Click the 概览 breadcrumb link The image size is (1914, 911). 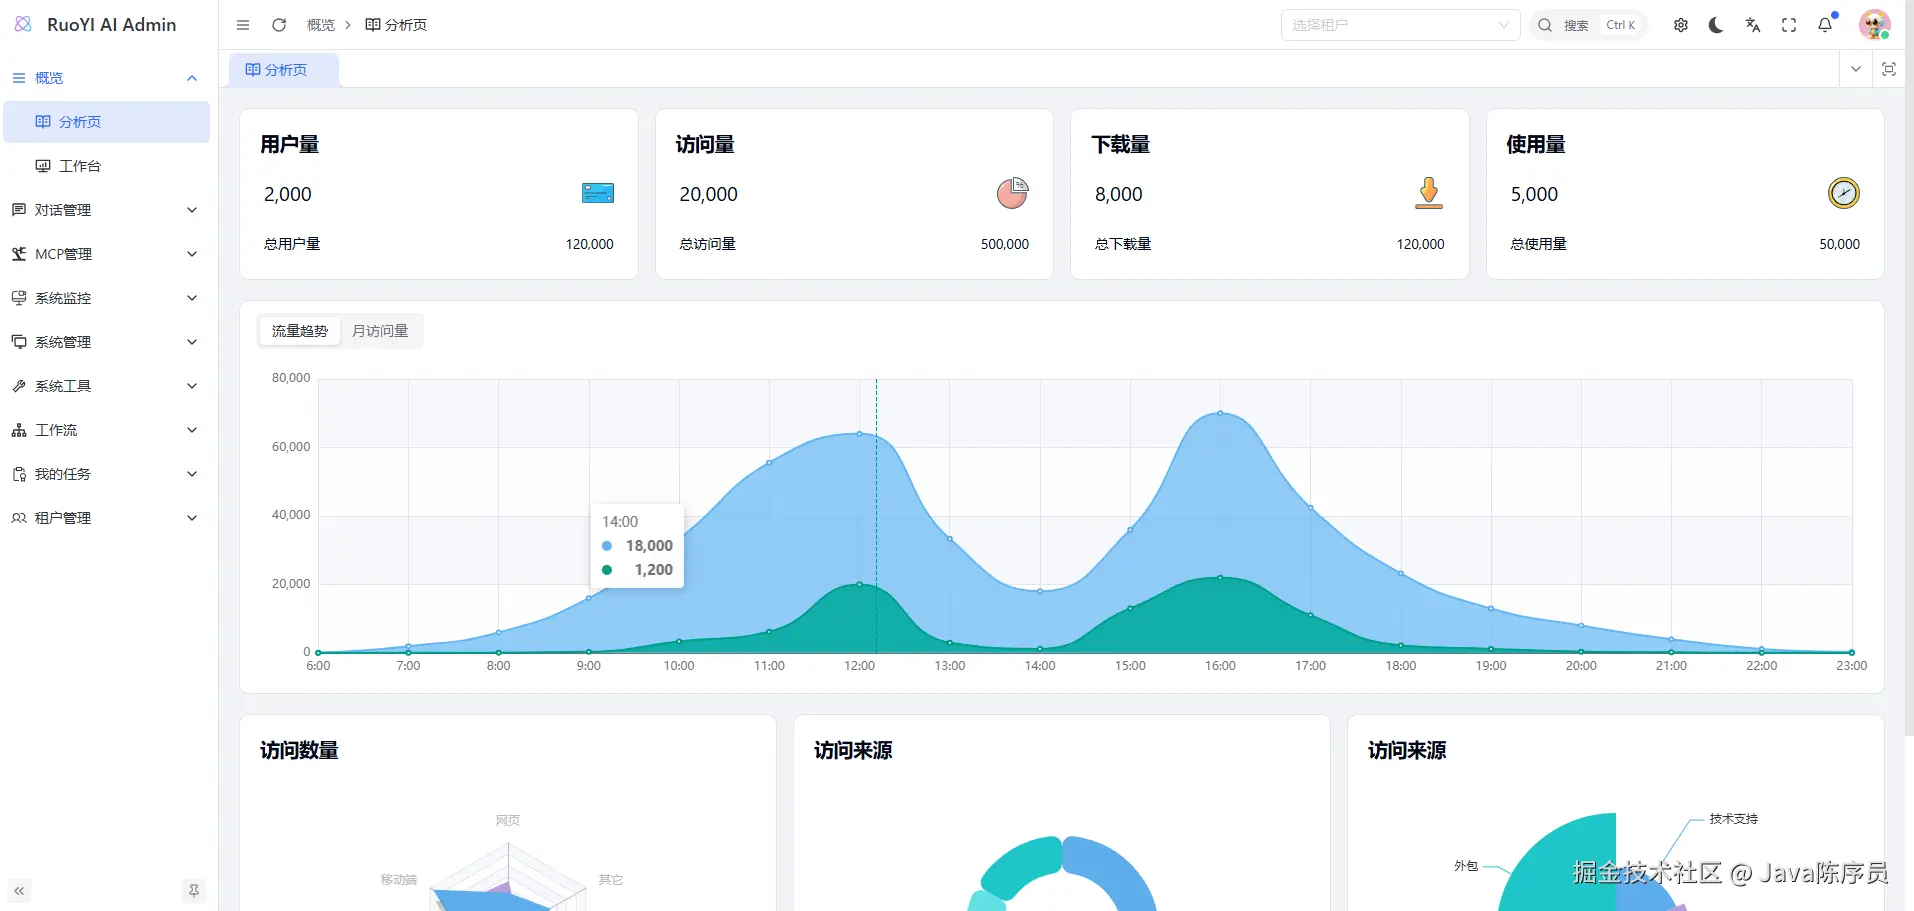[x=321, y=25]
